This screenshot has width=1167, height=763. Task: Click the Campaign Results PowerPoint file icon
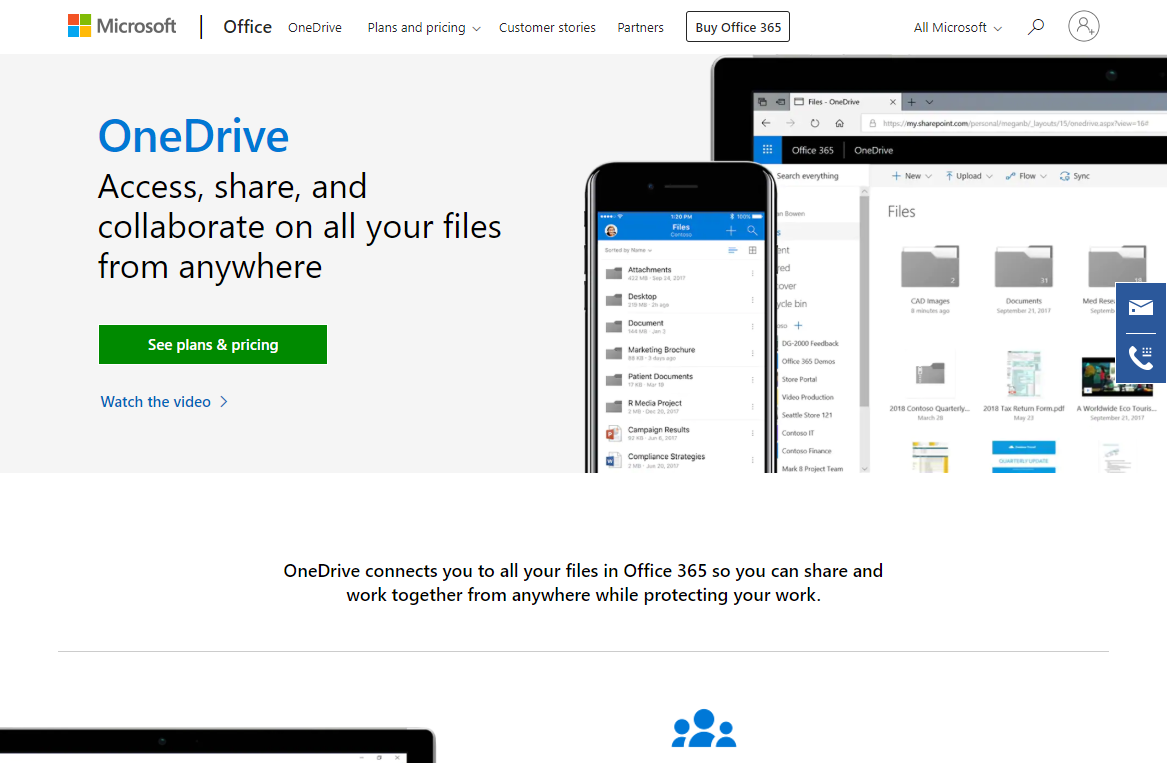(x=613, y=434)
